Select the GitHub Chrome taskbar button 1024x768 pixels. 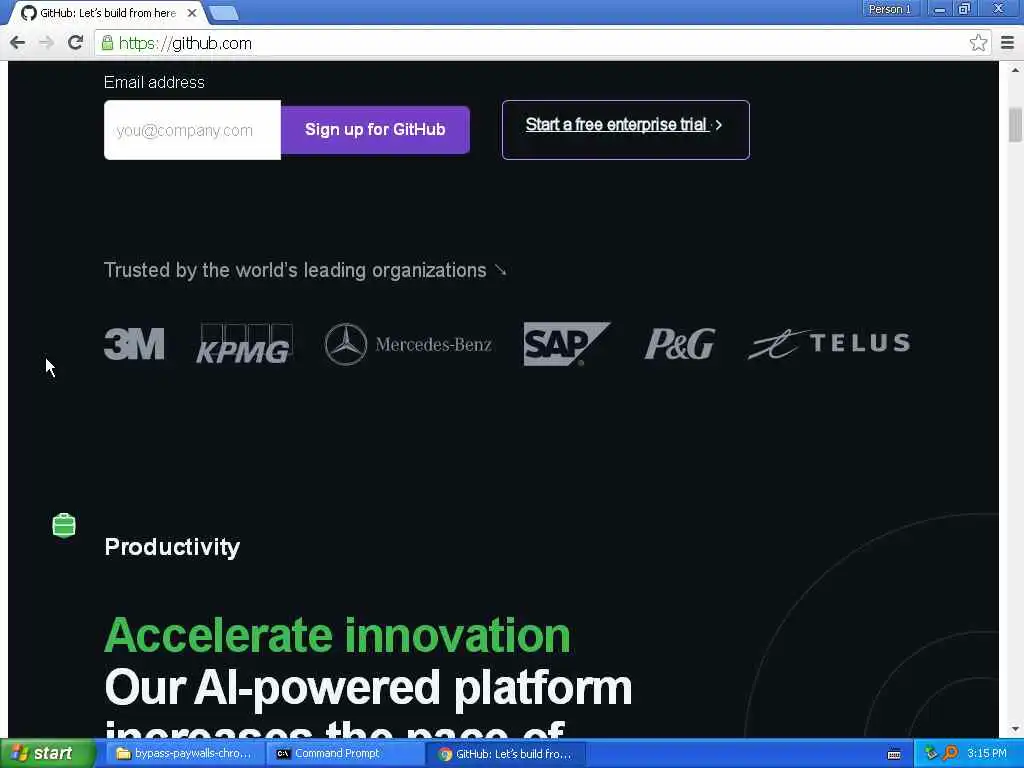click(505, 754)
